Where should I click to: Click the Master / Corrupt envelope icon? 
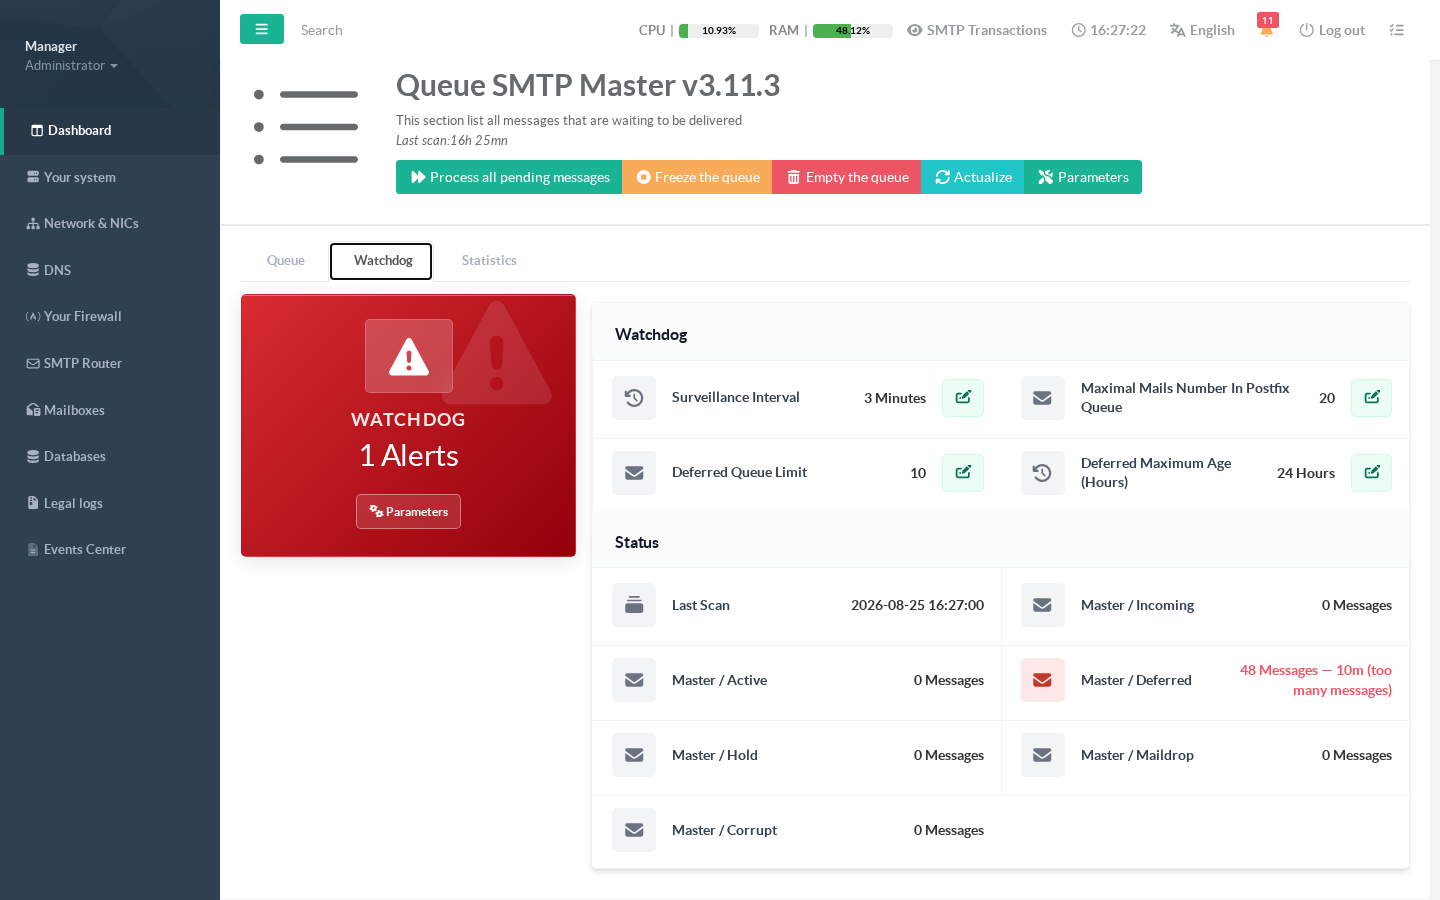634,830
